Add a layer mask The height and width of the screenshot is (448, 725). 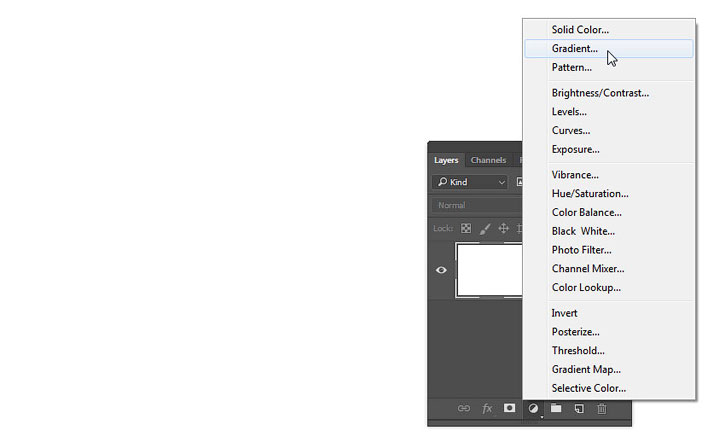(x=510, y=408)
